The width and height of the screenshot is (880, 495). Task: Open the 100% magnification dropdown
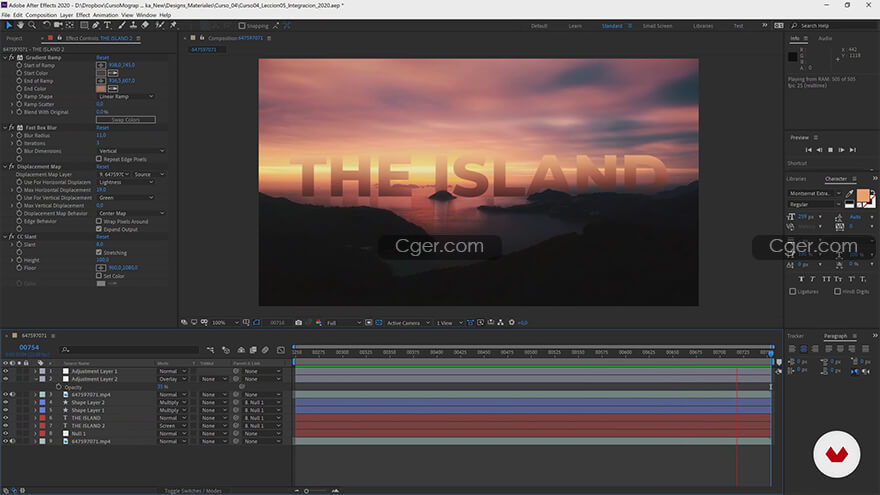click(x=224, y=323)
